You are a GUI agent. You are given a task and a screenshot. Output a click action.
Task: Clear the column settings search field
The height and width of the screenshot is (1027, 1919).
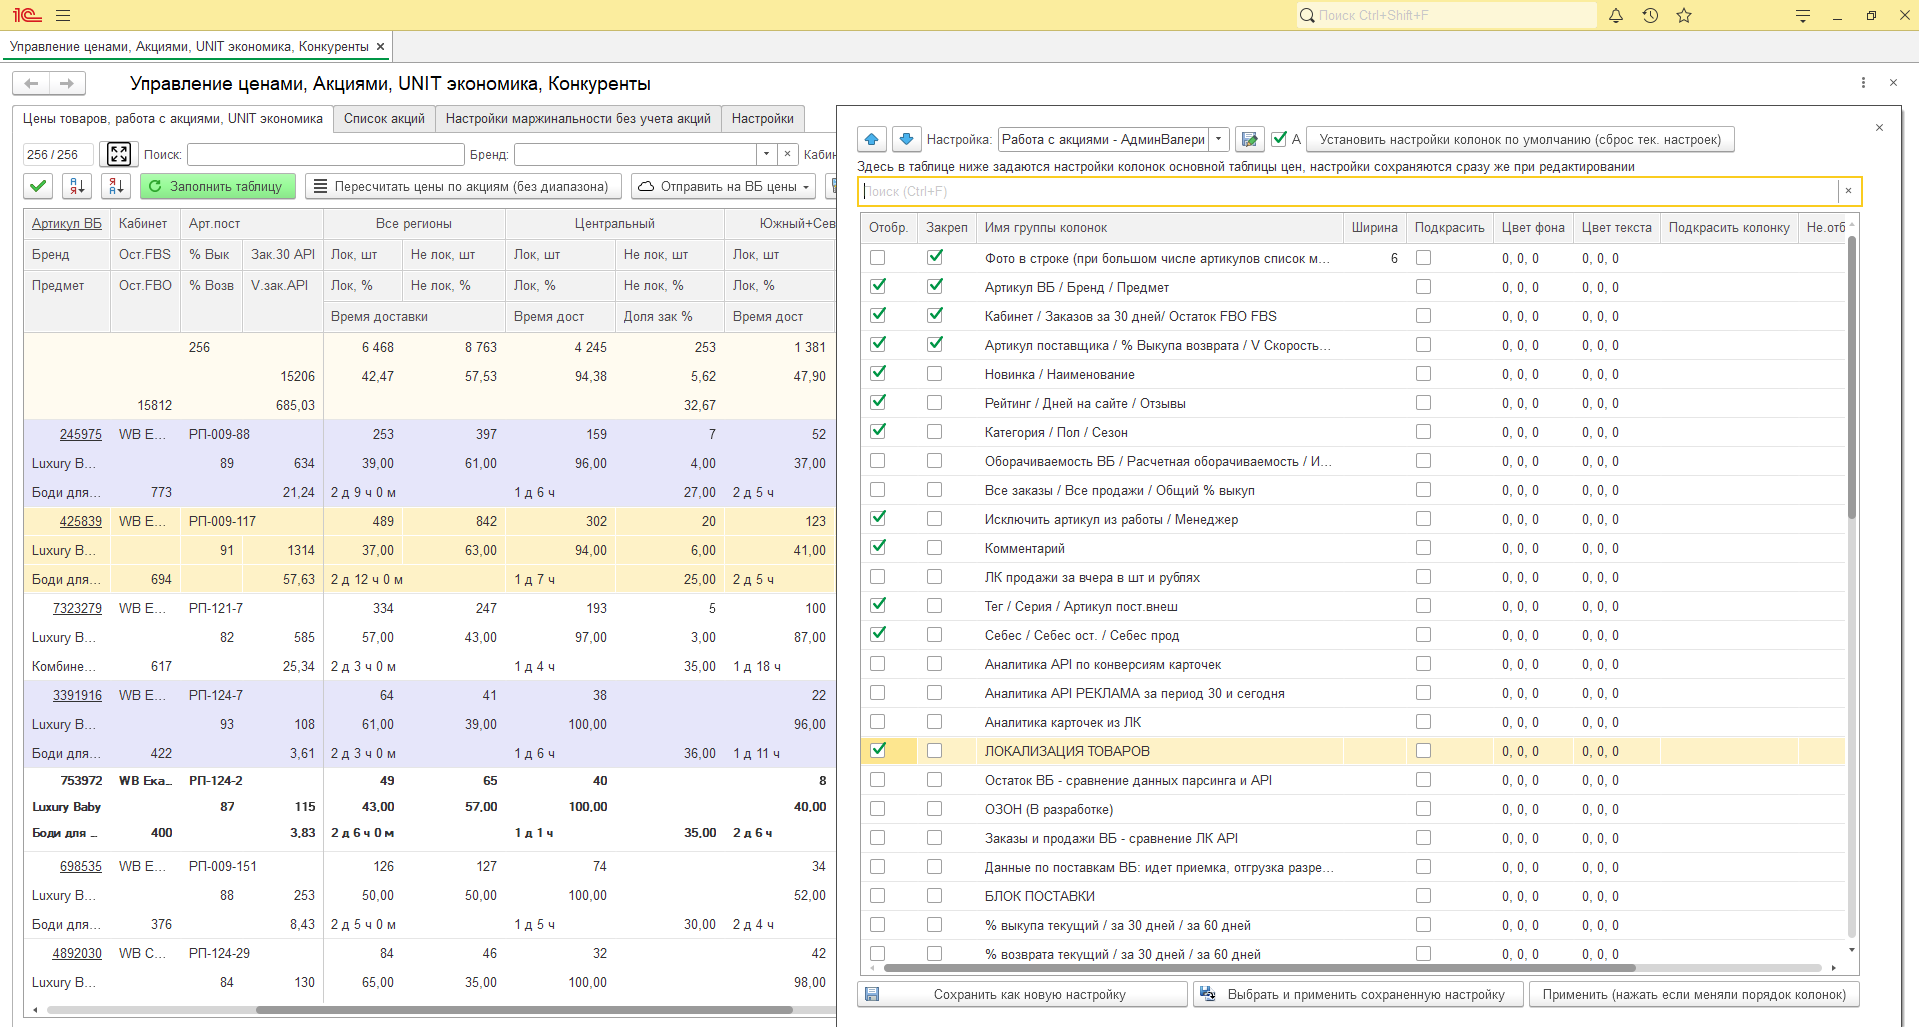tap(1848, 191)
